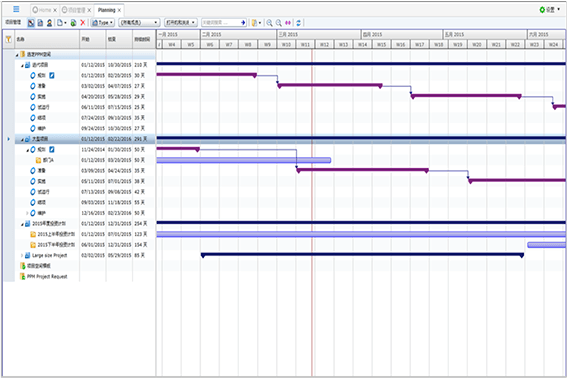Viewport: 568px width, 380px height.
Task: Click the W24 week header
Action: click(553, 45)
